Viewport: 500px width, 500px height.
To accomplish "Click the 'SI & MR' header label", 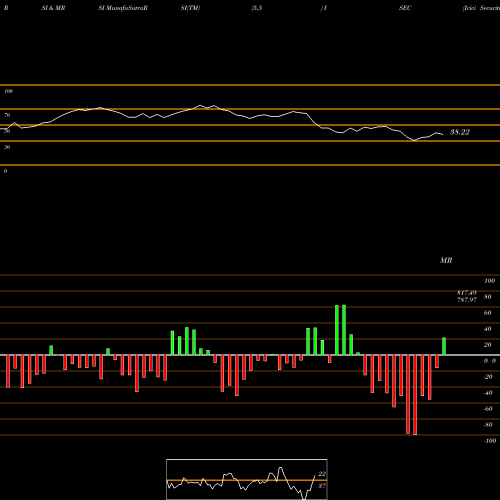I will coord(53,8).
